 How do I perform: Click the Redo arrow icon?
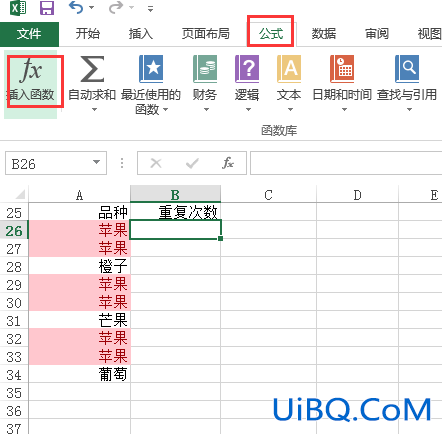coord(116,7)
